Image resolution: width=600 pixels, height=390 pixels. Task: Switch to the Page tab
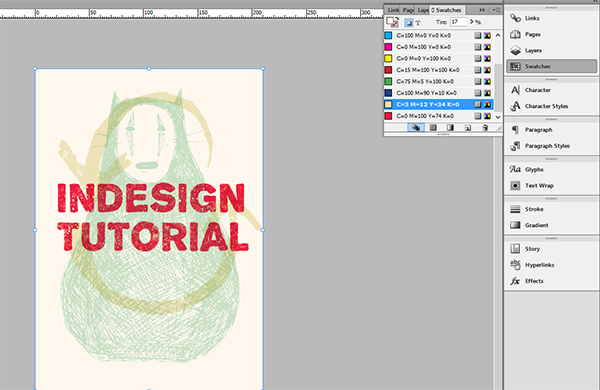408,10
